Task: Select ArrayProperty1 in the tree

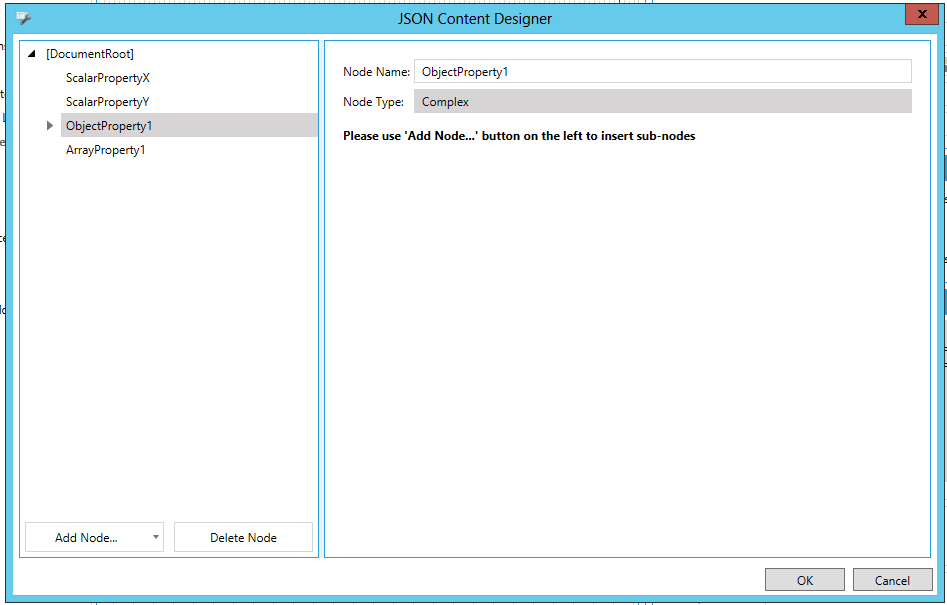Action: (x=106, y=150)
